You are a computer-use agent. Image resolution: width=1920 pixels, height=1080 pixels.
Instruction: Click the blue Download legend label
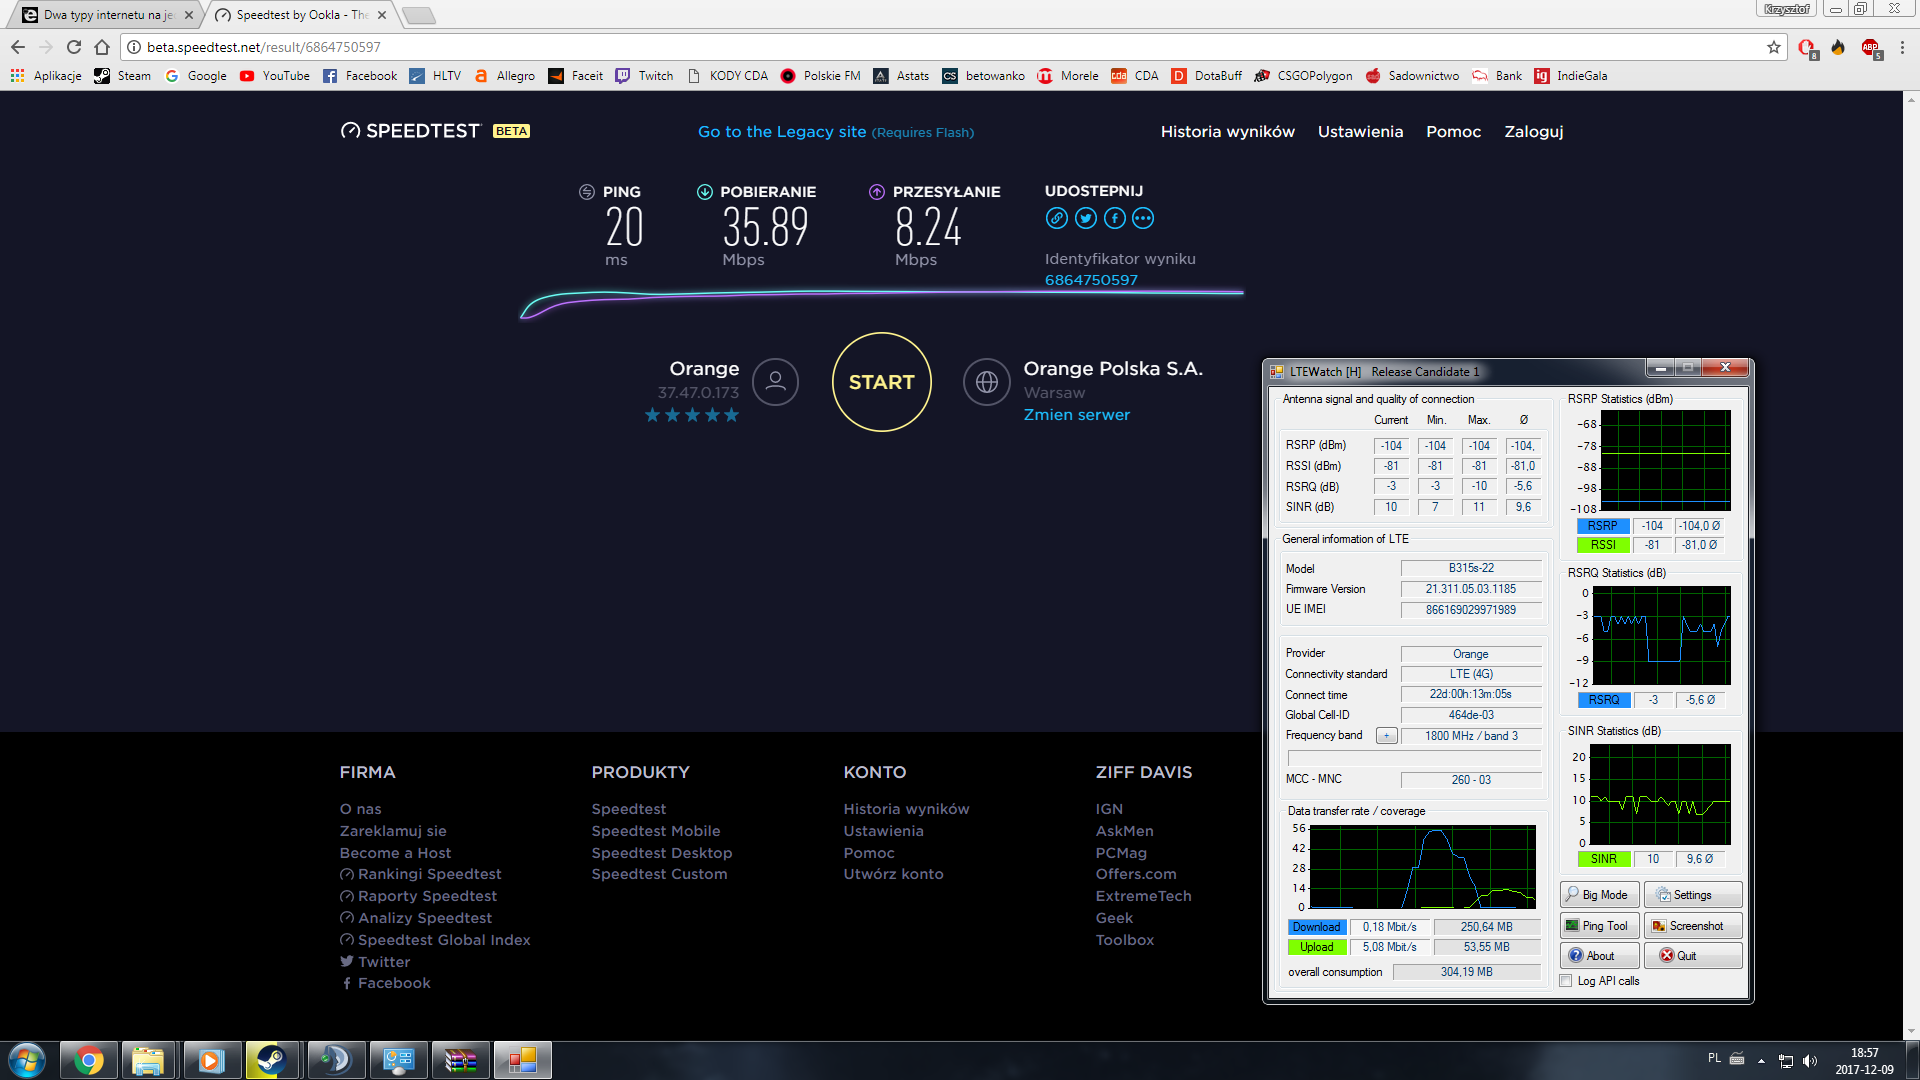[x=1317, y=927]
